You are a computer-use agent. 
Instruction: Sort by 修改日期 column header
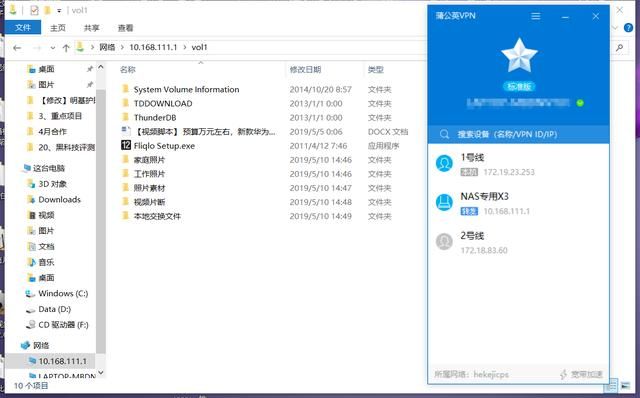(305, 69)
